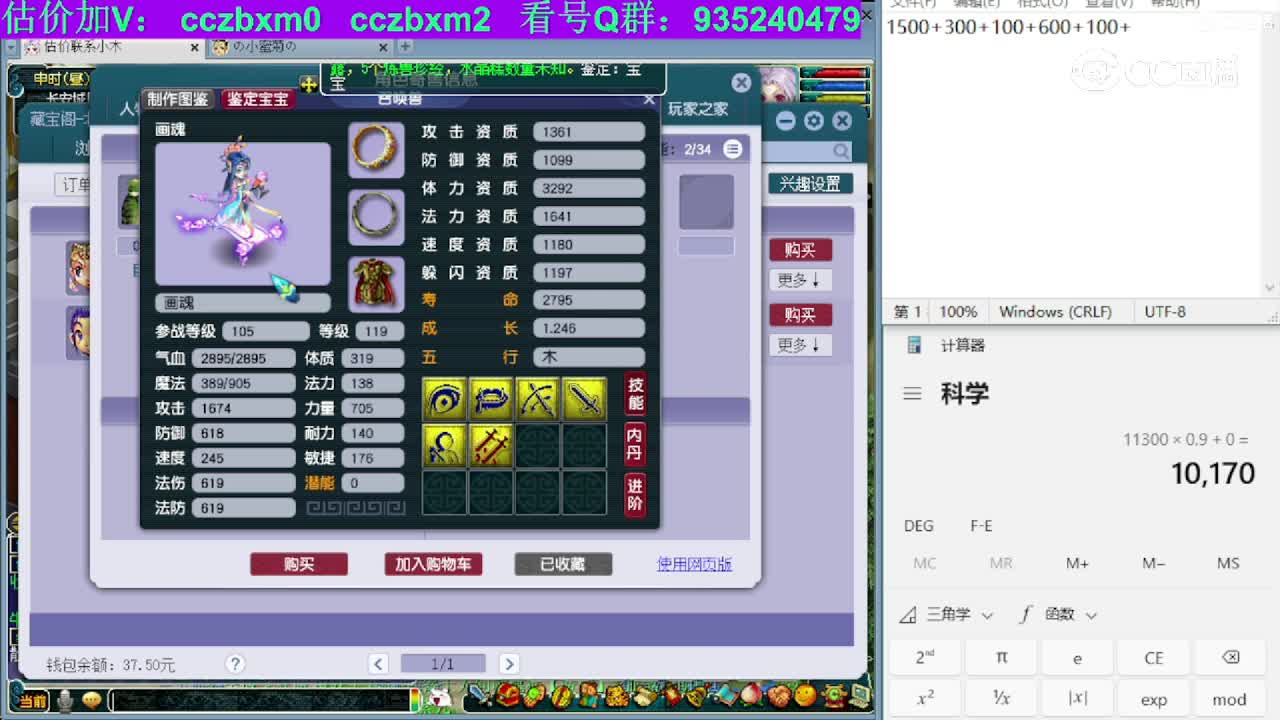
Task: Select the figure skill icon in second row
Action: 444,445
